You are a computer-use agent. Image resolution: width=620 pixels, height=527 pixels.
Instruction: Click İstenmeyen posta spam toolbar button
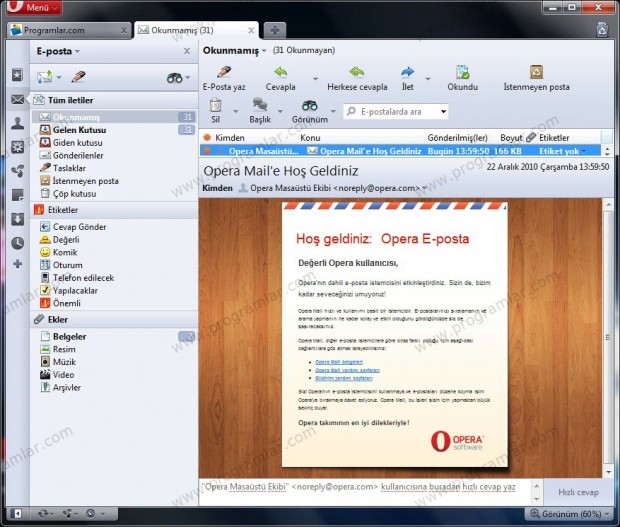coord(537,79)
